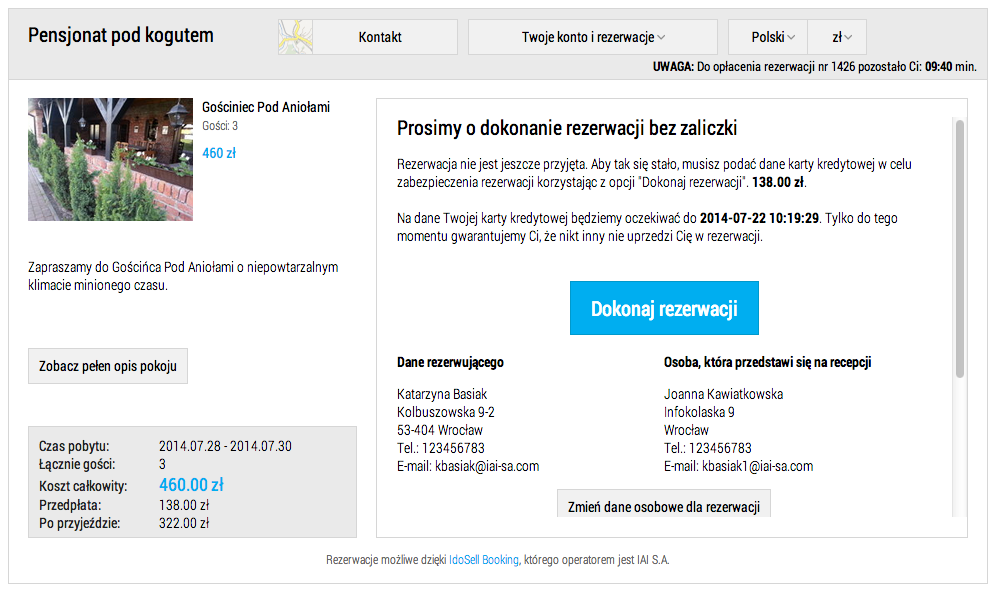The image size is (998, 592).
Task: Follow the IdoSell Booking link
Action: click(484, 560)
